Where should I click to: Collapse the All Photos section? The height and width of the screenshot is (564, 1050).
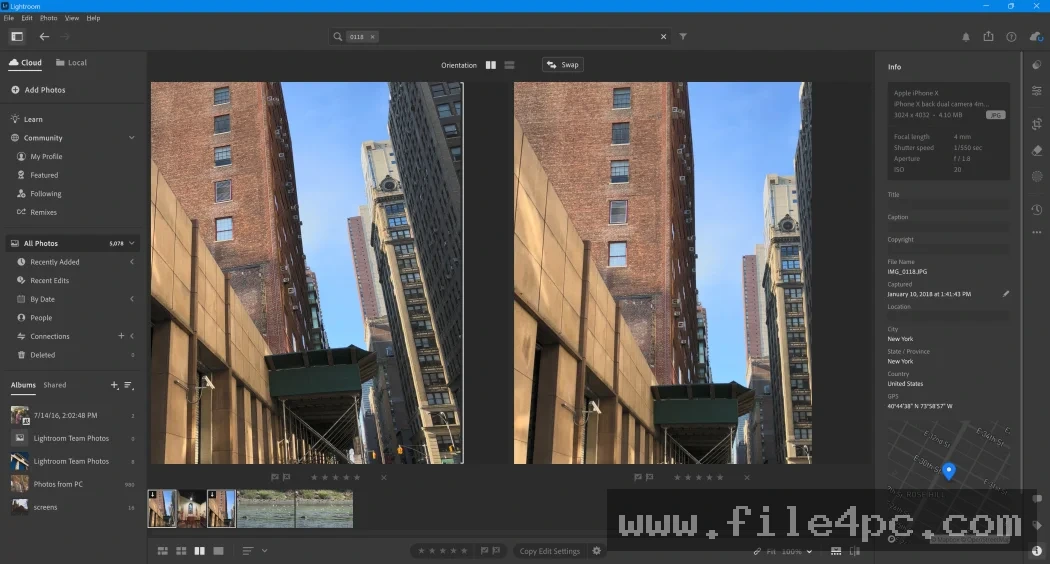(132, 243)
